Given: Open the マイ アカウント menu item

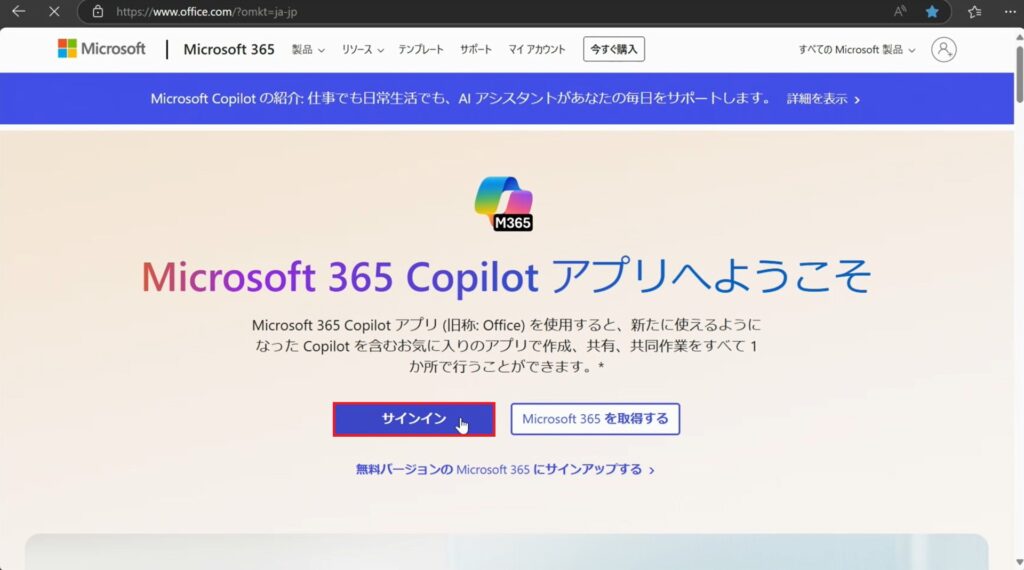Looking at the screenshot, I should tap(537, 50).
